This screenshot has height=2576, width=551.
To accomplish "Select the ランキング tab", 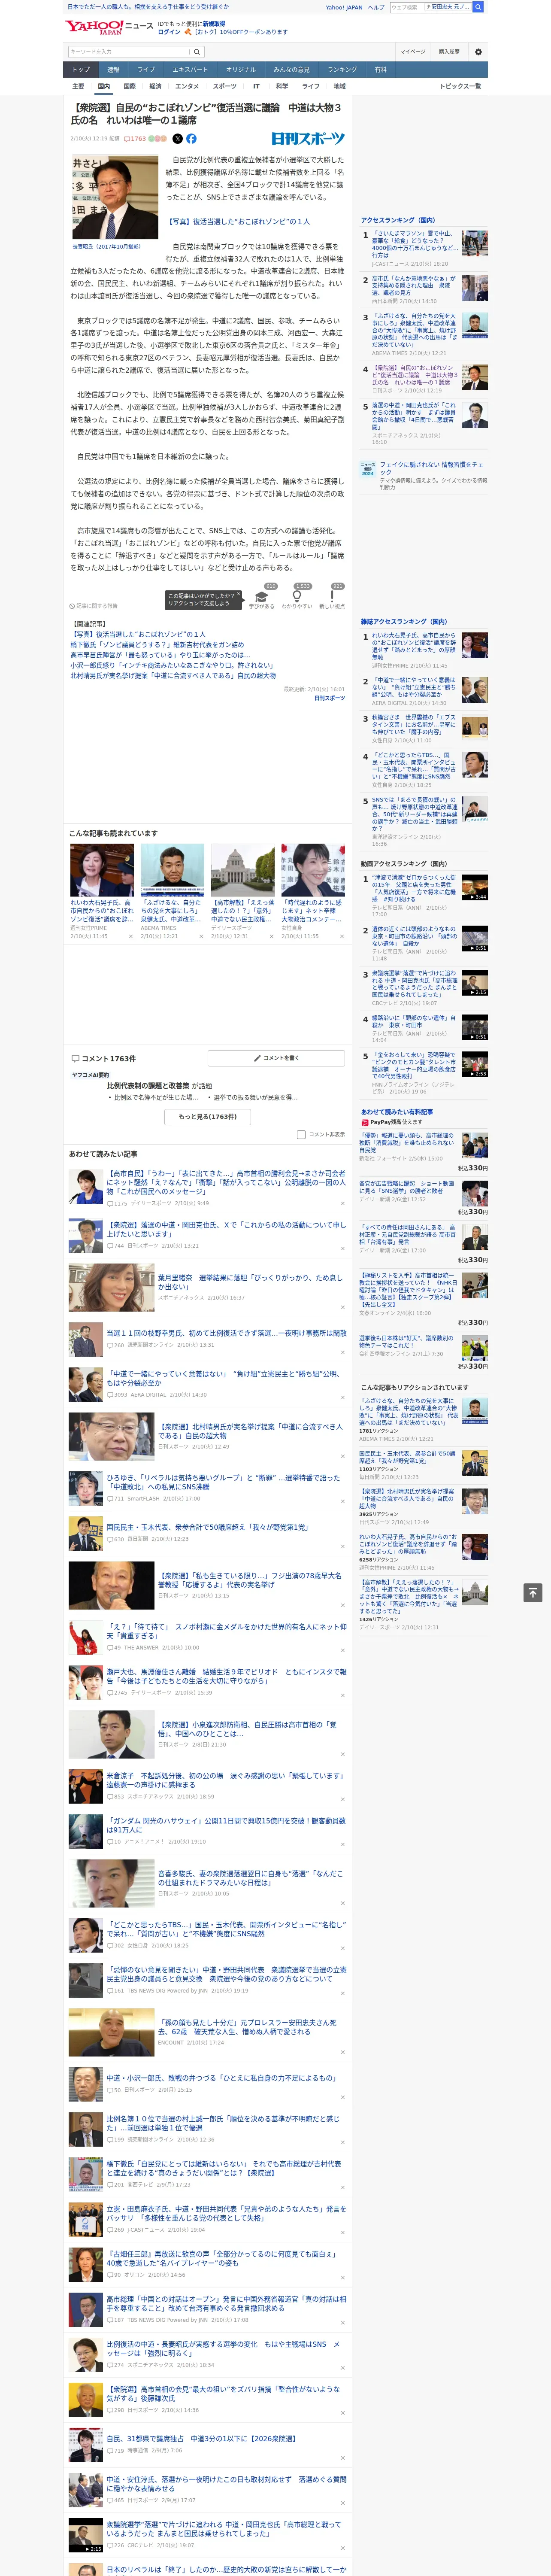I will pyautogui.click(x=342, y=70).
